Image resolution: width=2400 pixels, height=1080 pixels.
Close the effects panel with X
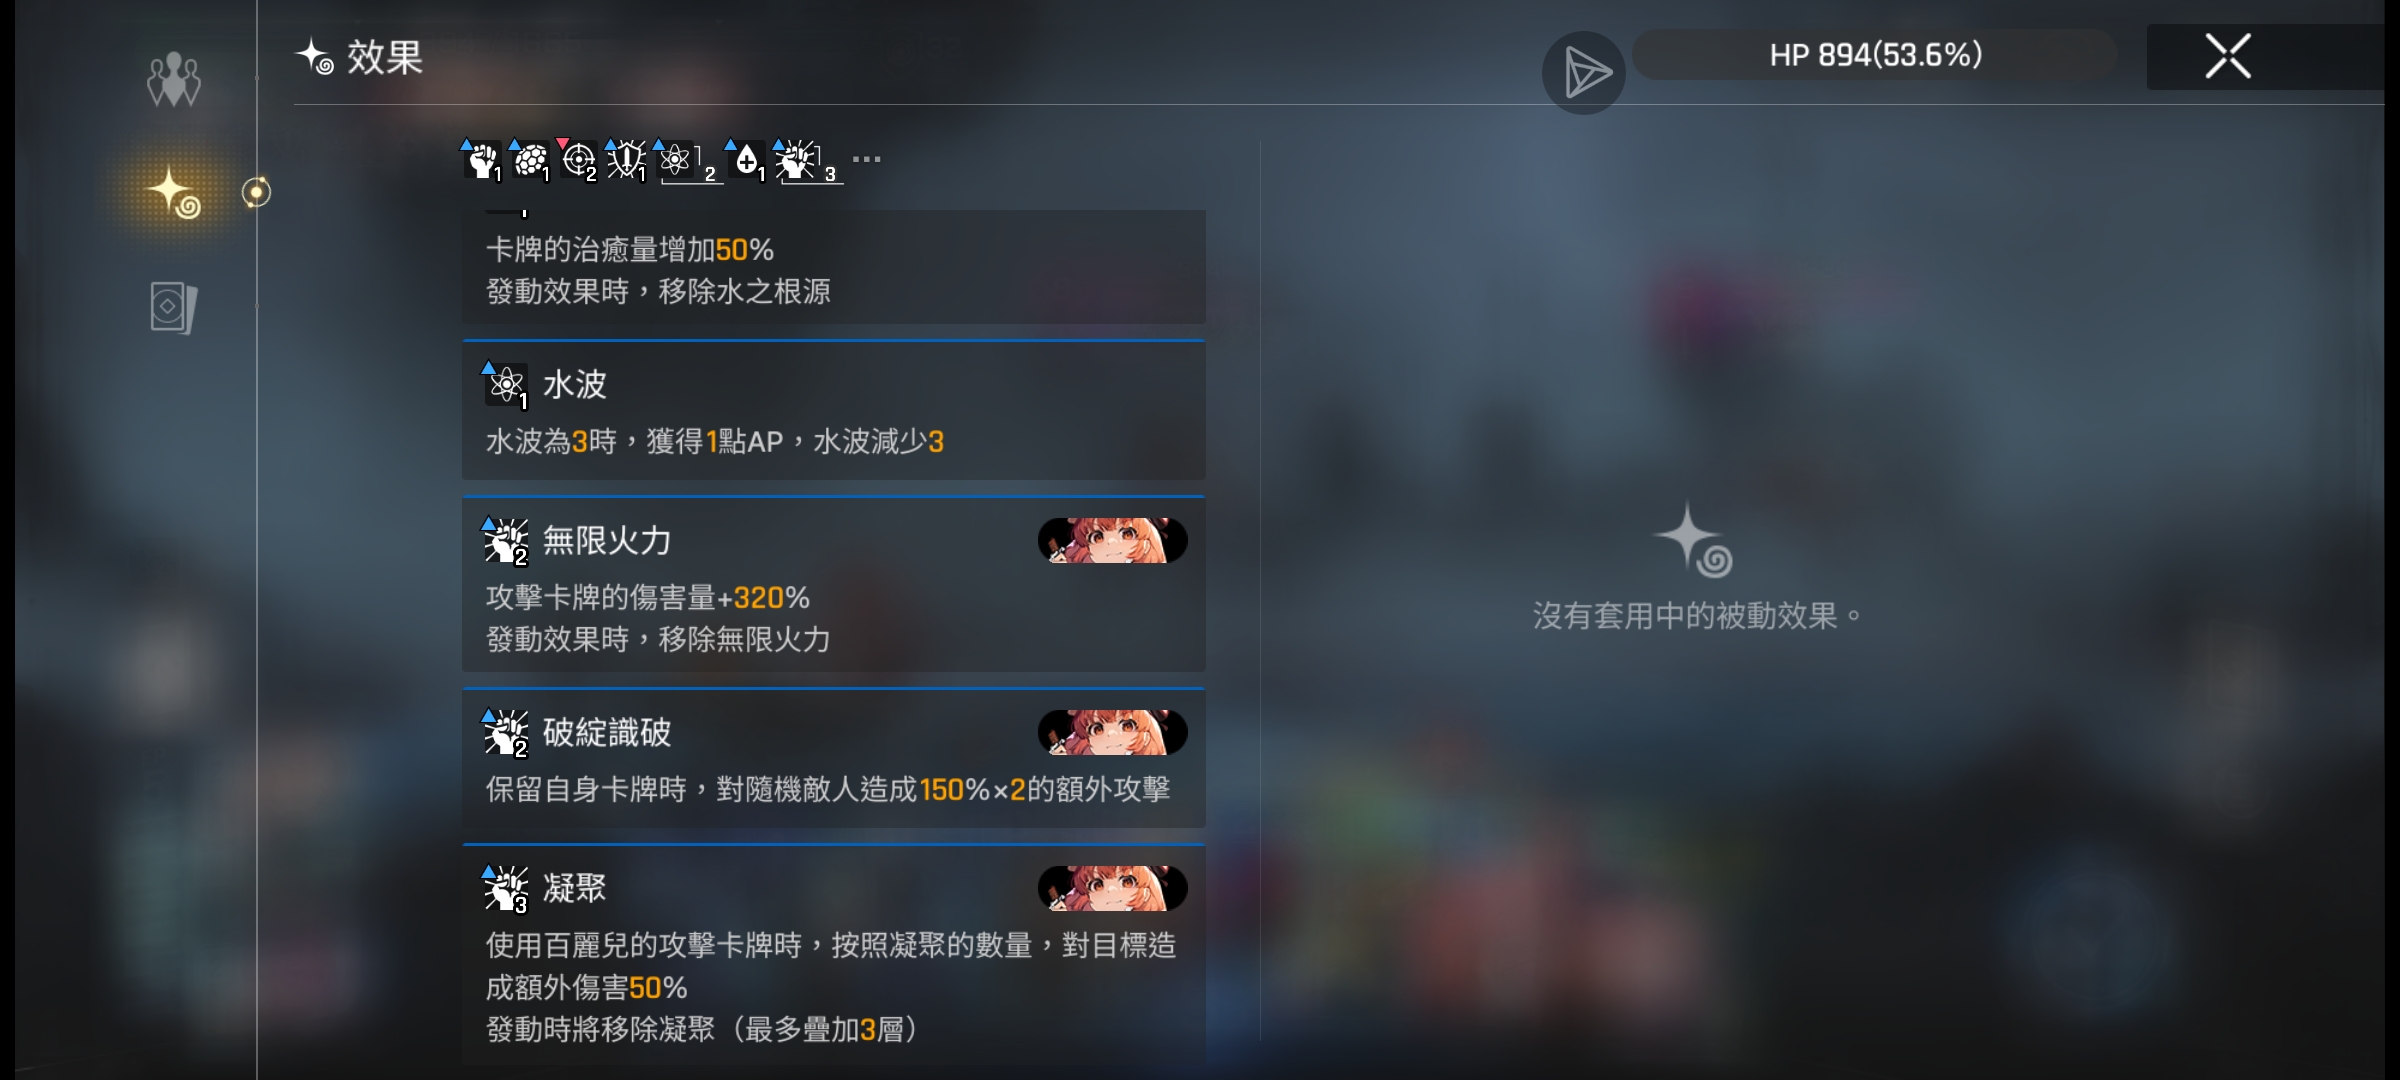2228,56
